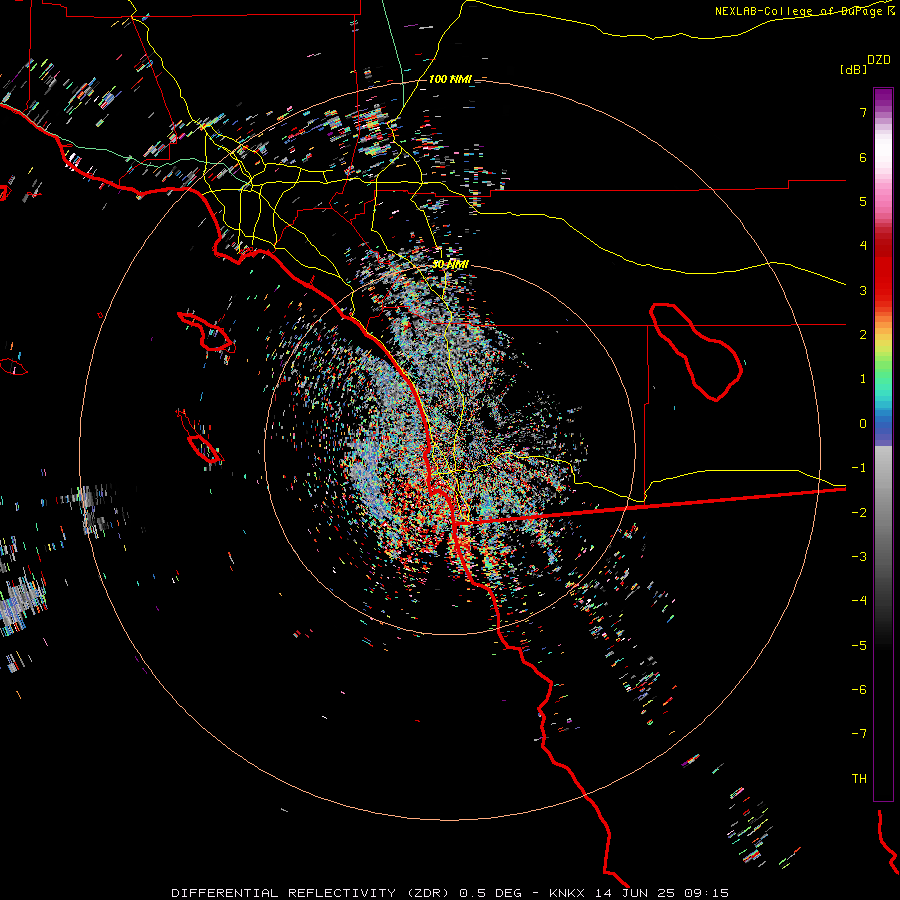Click the 100 NMI range ring label
900x900 pixels.
click(449, 79)
